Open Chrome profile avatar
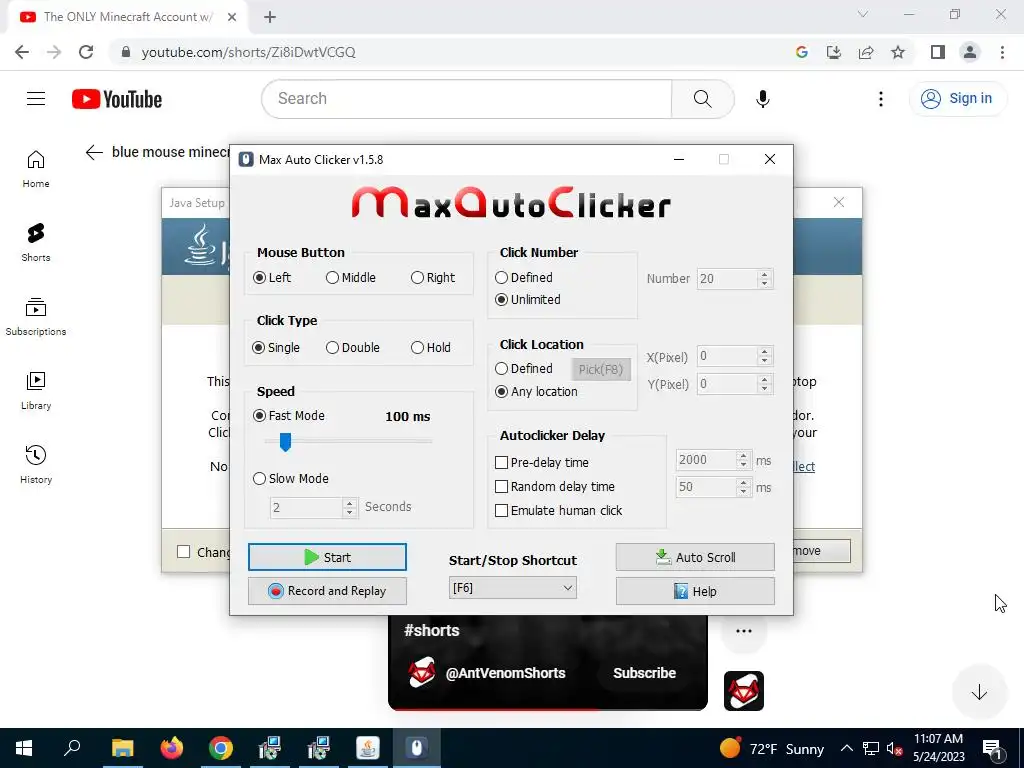Image resolution: width=1024 pixels, height=768 pixels. click(x=970, y=52)
